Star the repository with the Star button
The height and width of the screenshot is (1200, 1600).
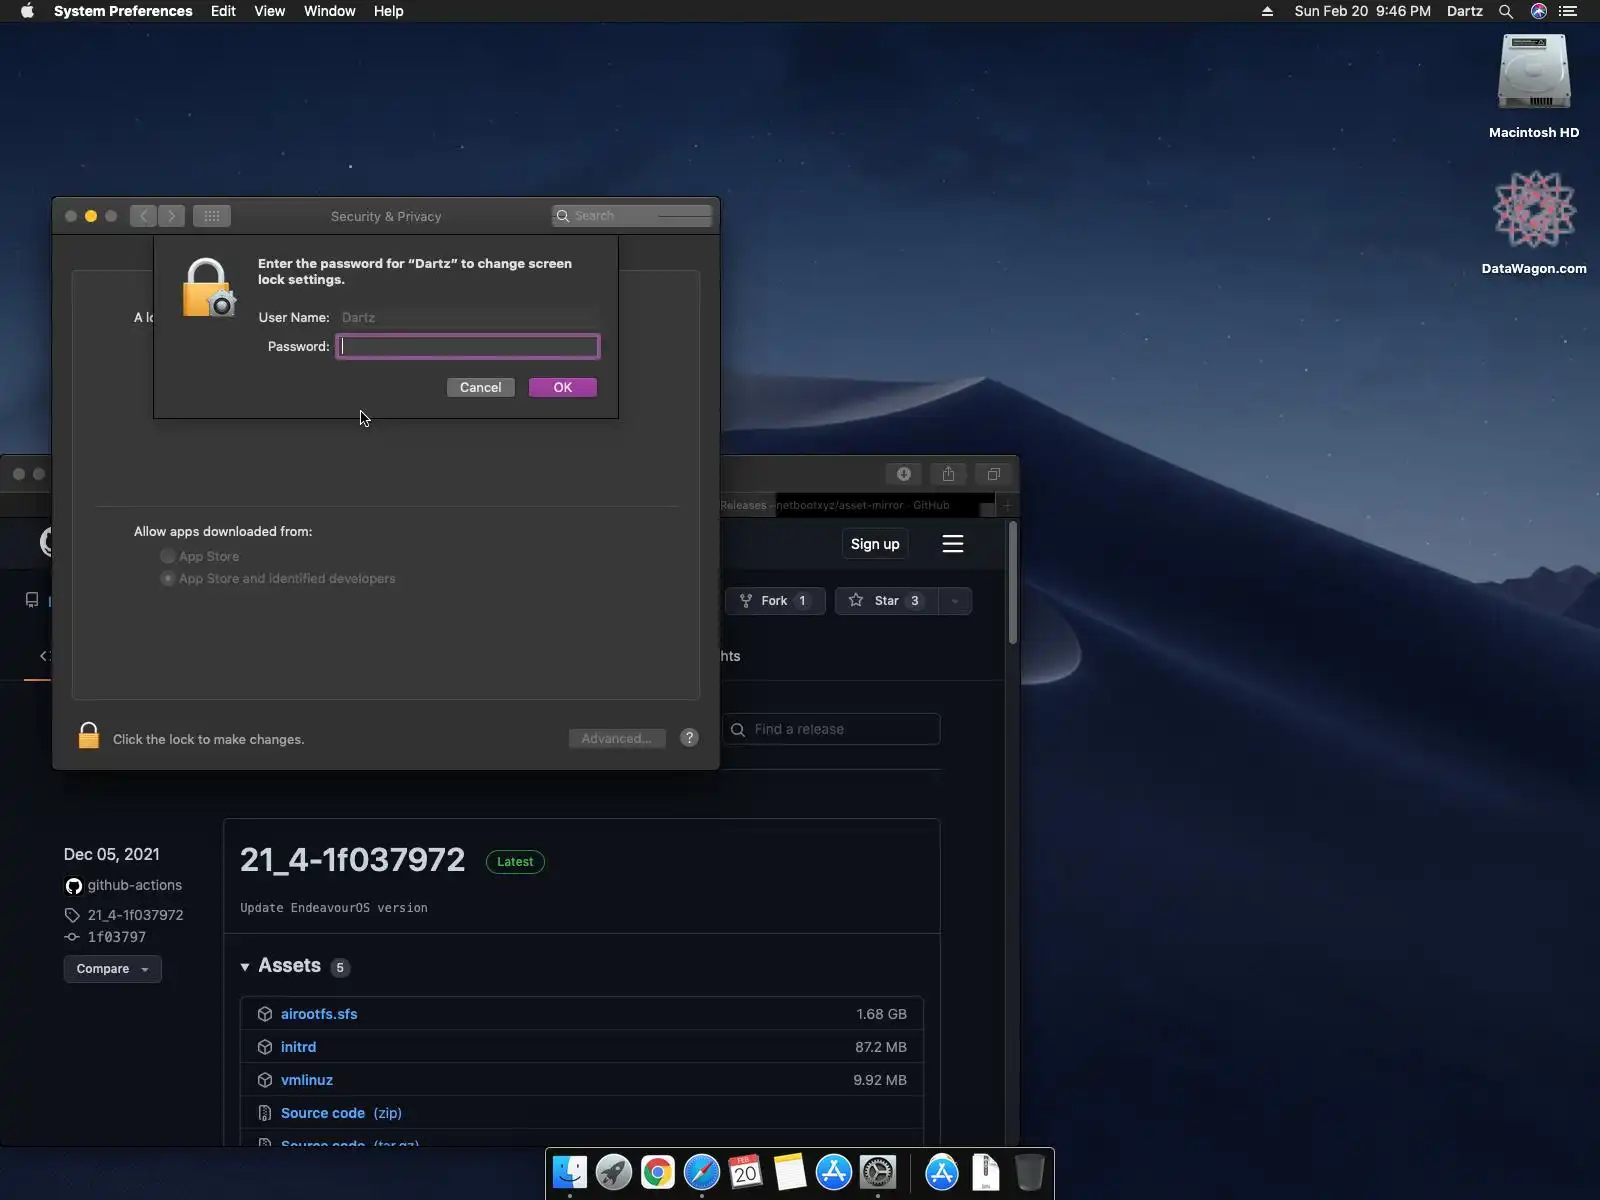[x=886, y=601]
